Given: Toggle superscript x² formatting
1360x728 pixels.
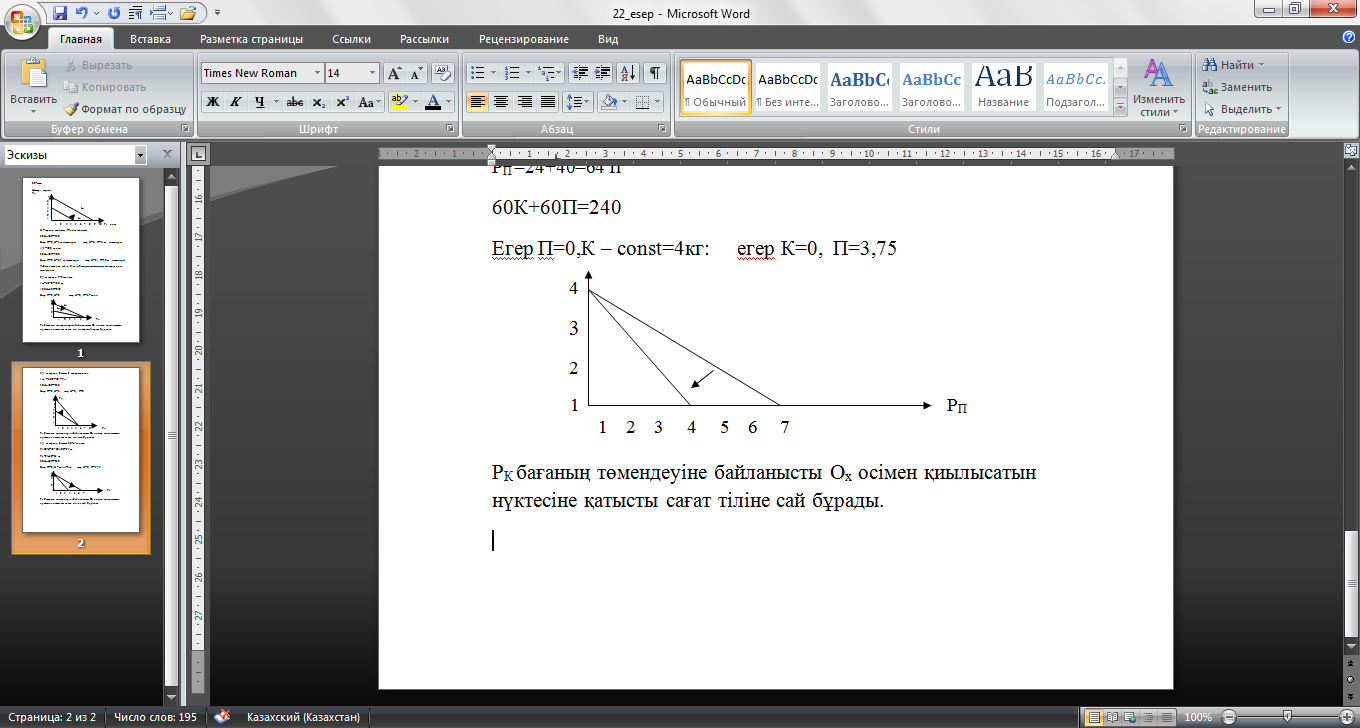Looking at the screenshot, I should (x=342, y=102).
